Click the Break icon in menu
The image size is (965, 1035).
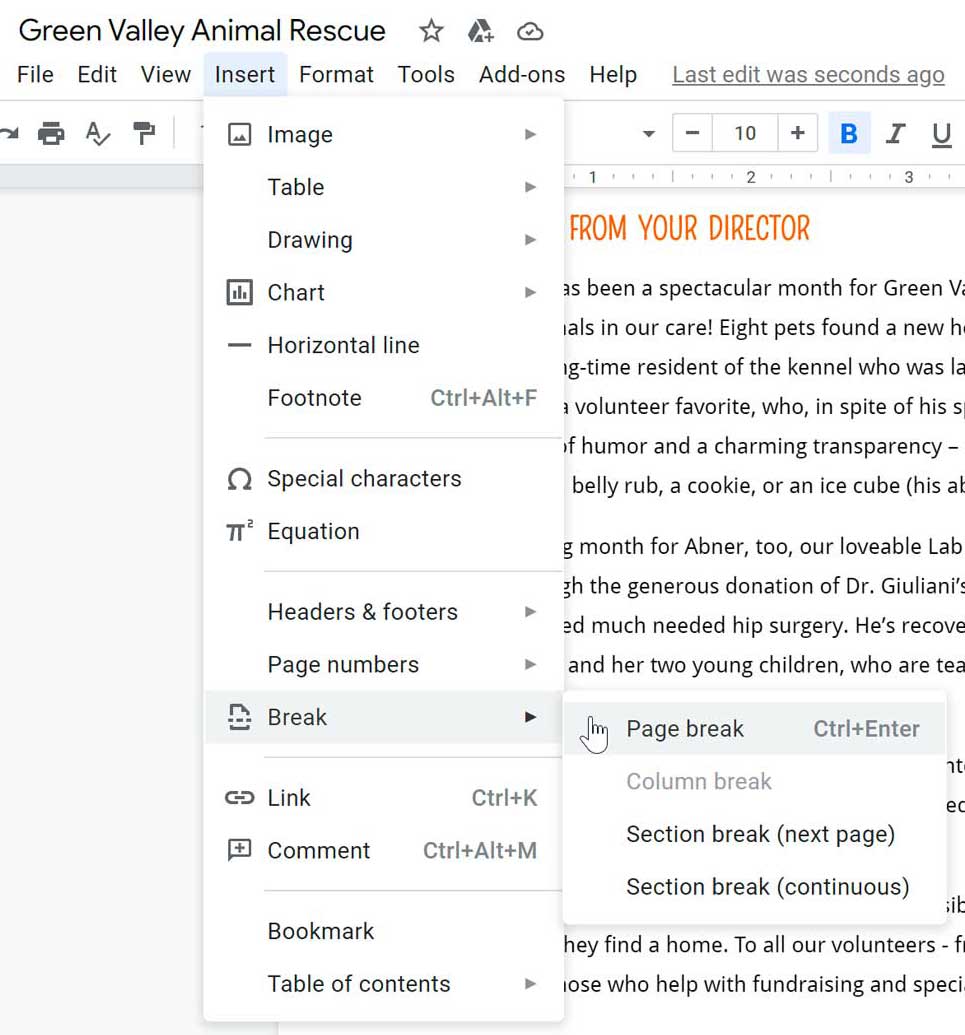tap(240, 718)
